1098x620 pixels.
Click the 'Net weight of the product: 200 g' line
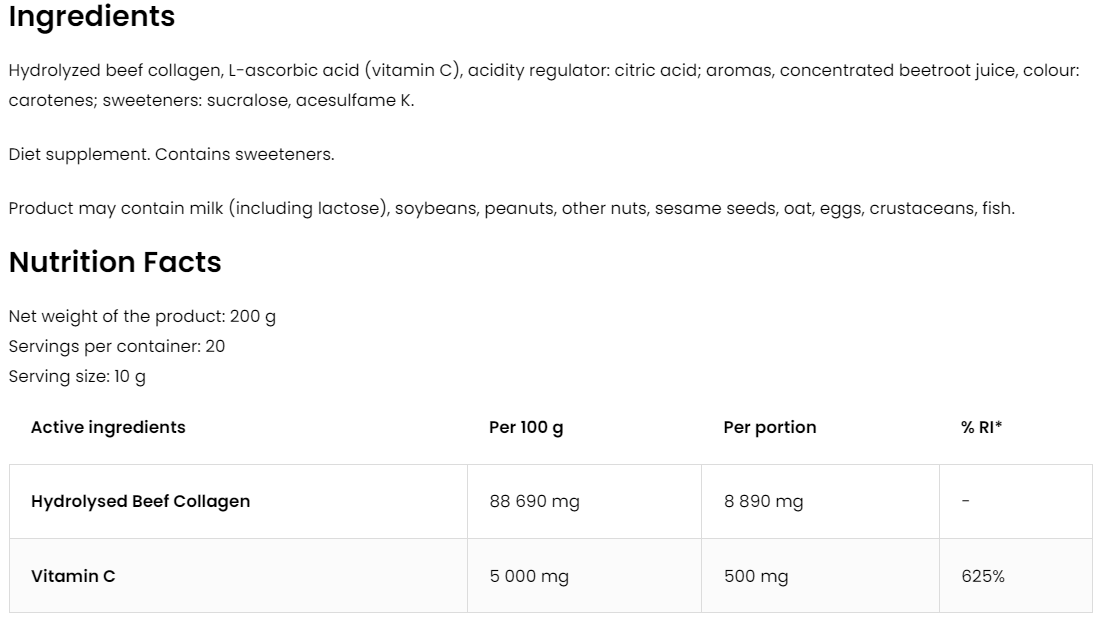click(x=142, y=316)
